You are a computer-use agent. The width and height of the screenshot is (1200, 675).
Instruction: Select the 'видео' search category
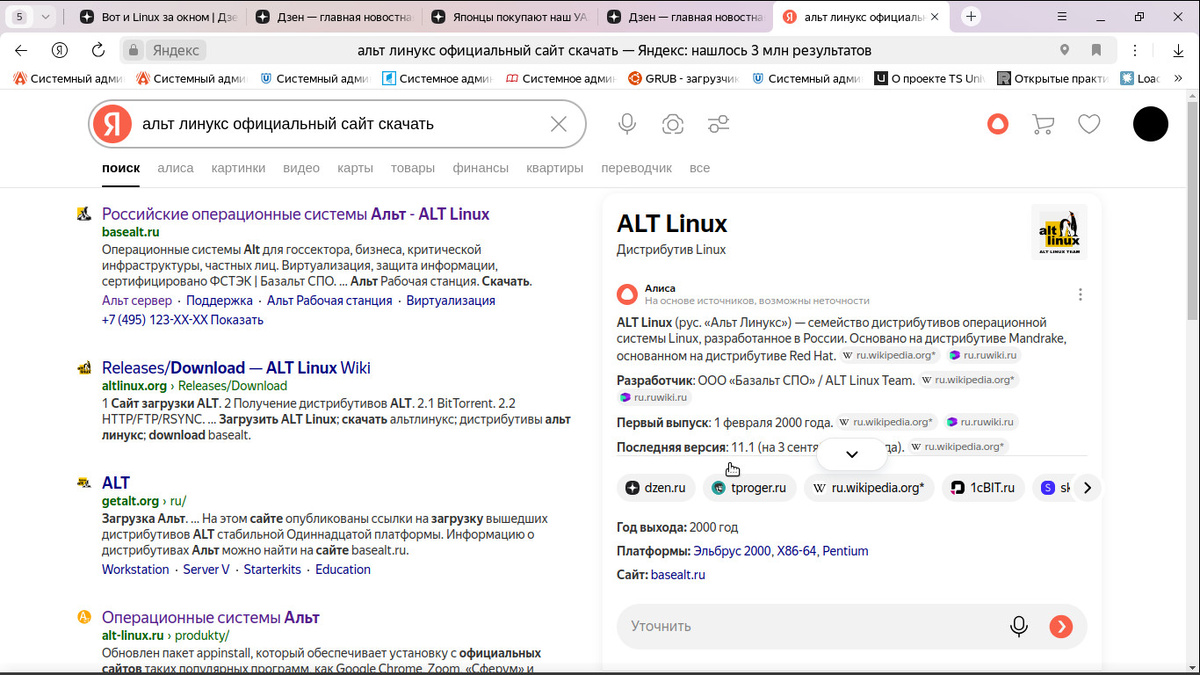coord(301,168)
